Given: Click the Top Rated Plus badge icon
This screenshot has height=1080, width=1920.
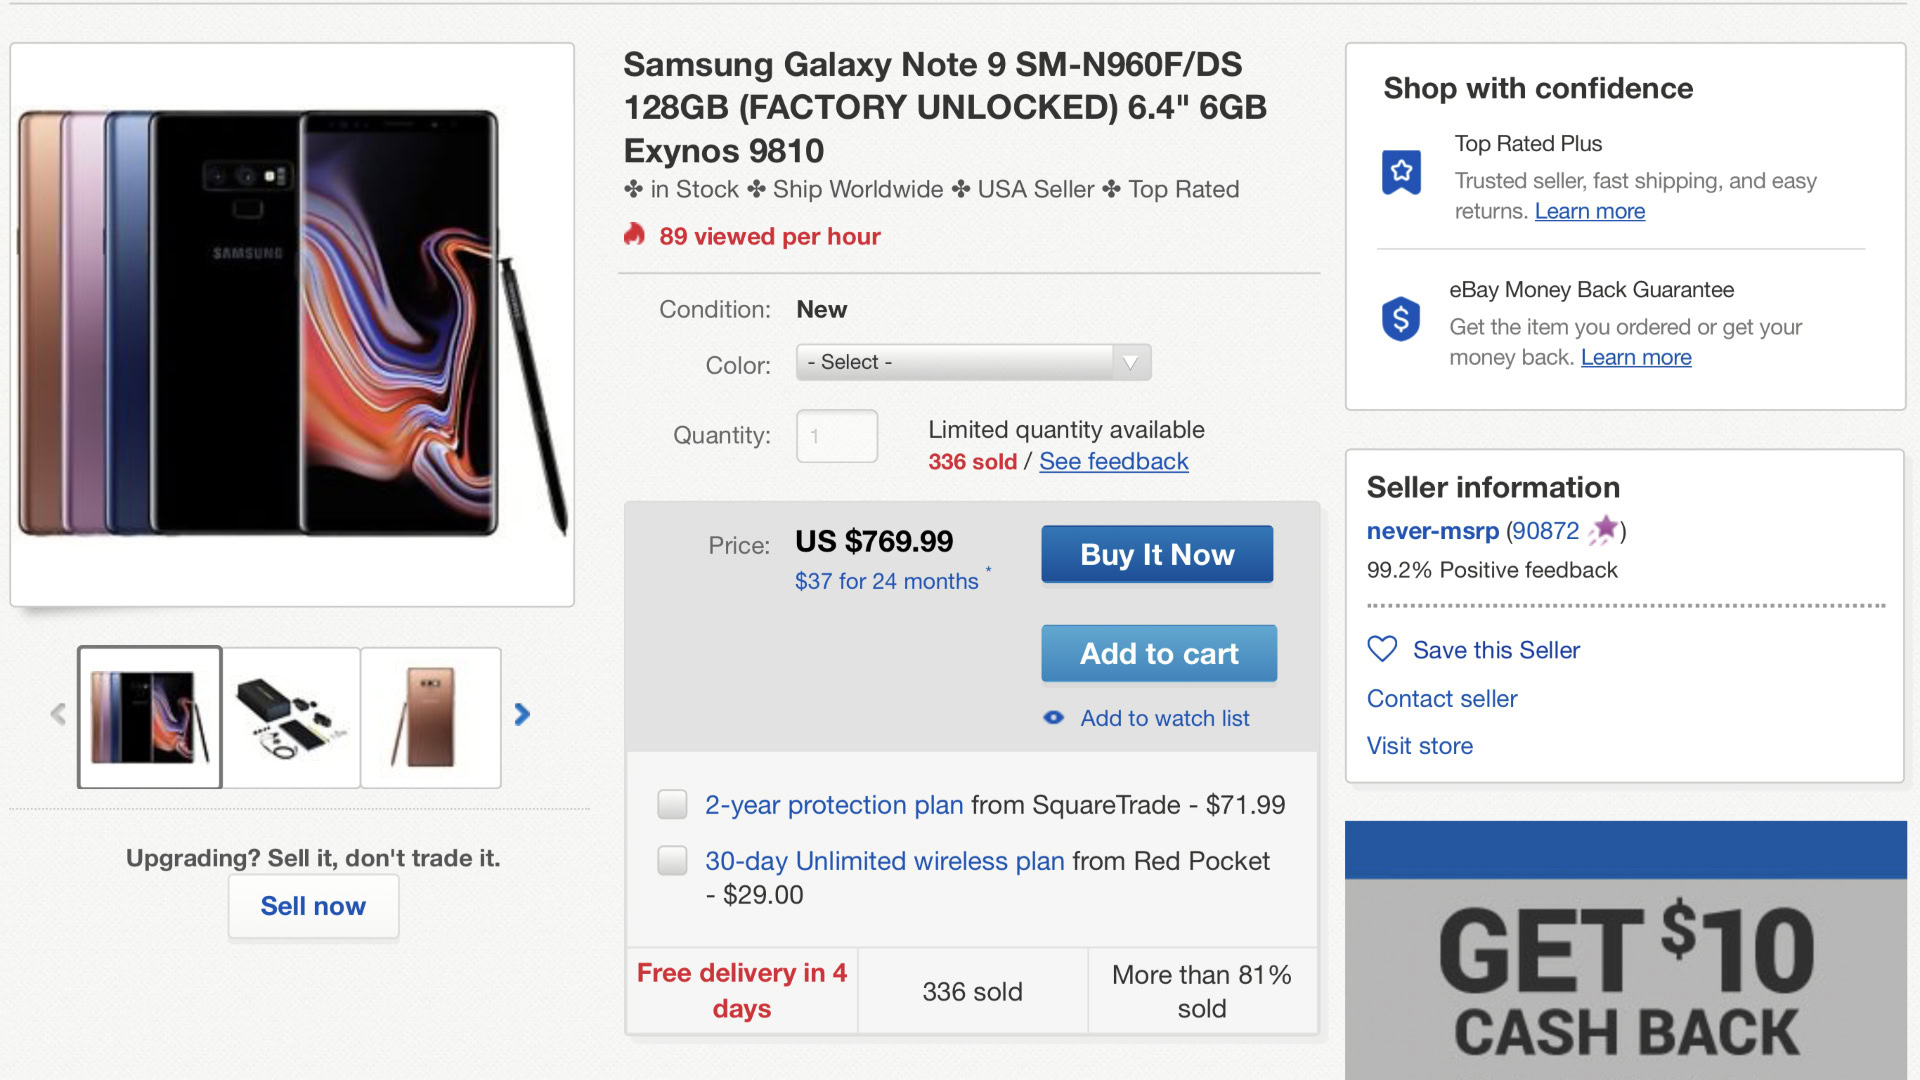Looking at the screenshot, I should 1401,172.
